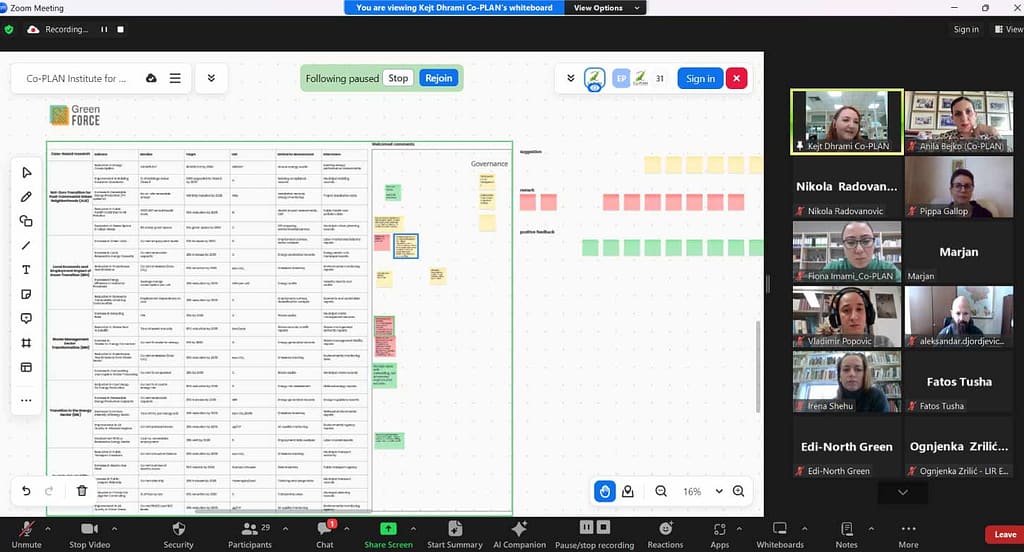
Task: Open View Options dropdown at top
Action: (597, 8)
